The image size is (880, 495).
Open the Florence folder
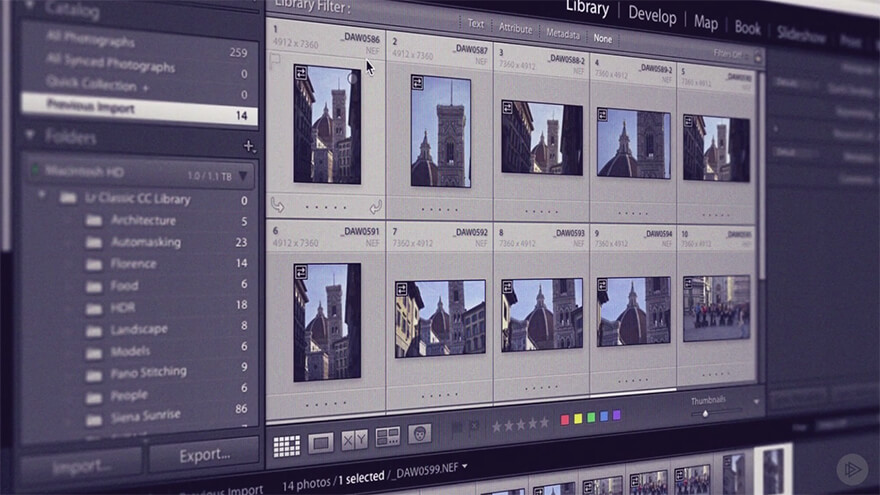(134, 263)
